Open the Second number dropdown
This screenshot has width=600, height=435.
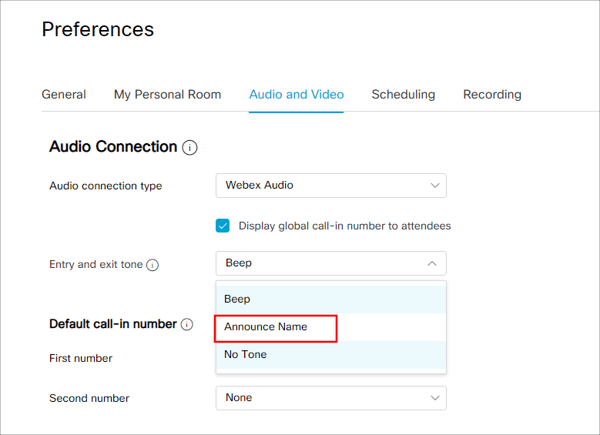pyautogui.click(x=331, y=398)
